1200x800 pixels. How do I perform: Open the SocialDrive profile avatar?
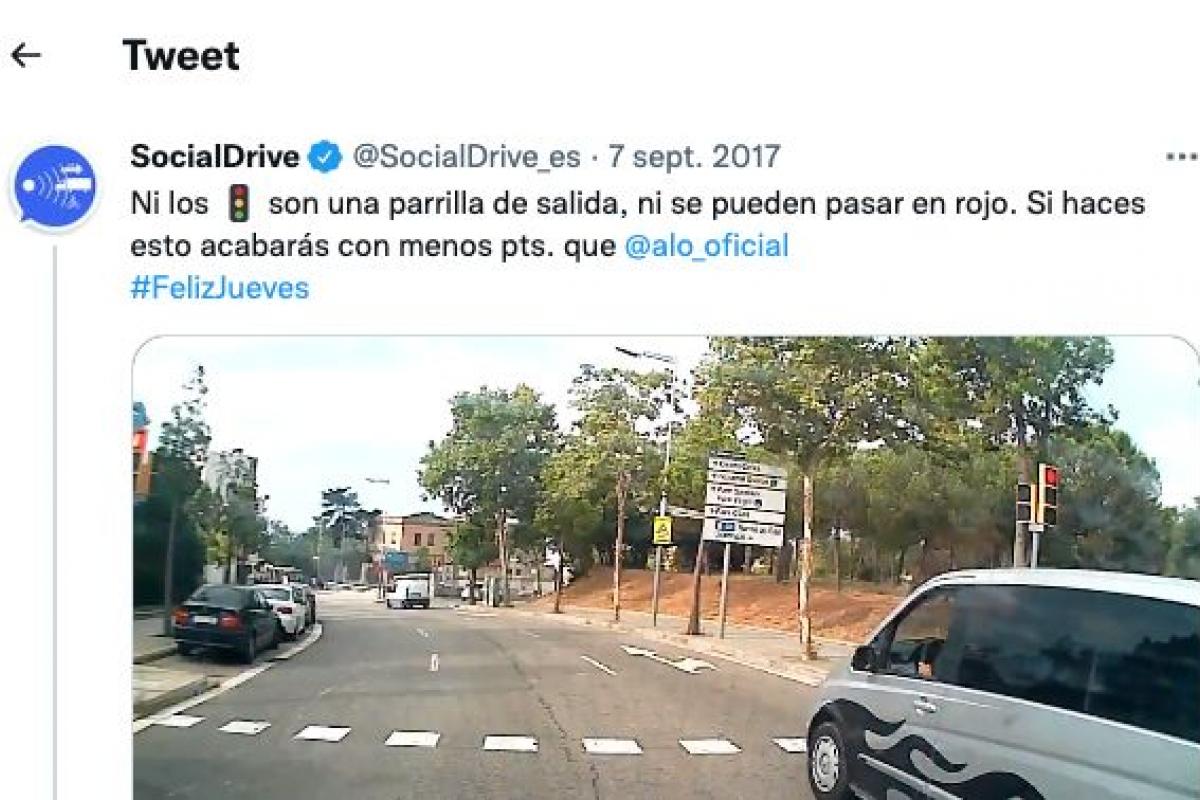pyautogui.click(x=55, y=187)
